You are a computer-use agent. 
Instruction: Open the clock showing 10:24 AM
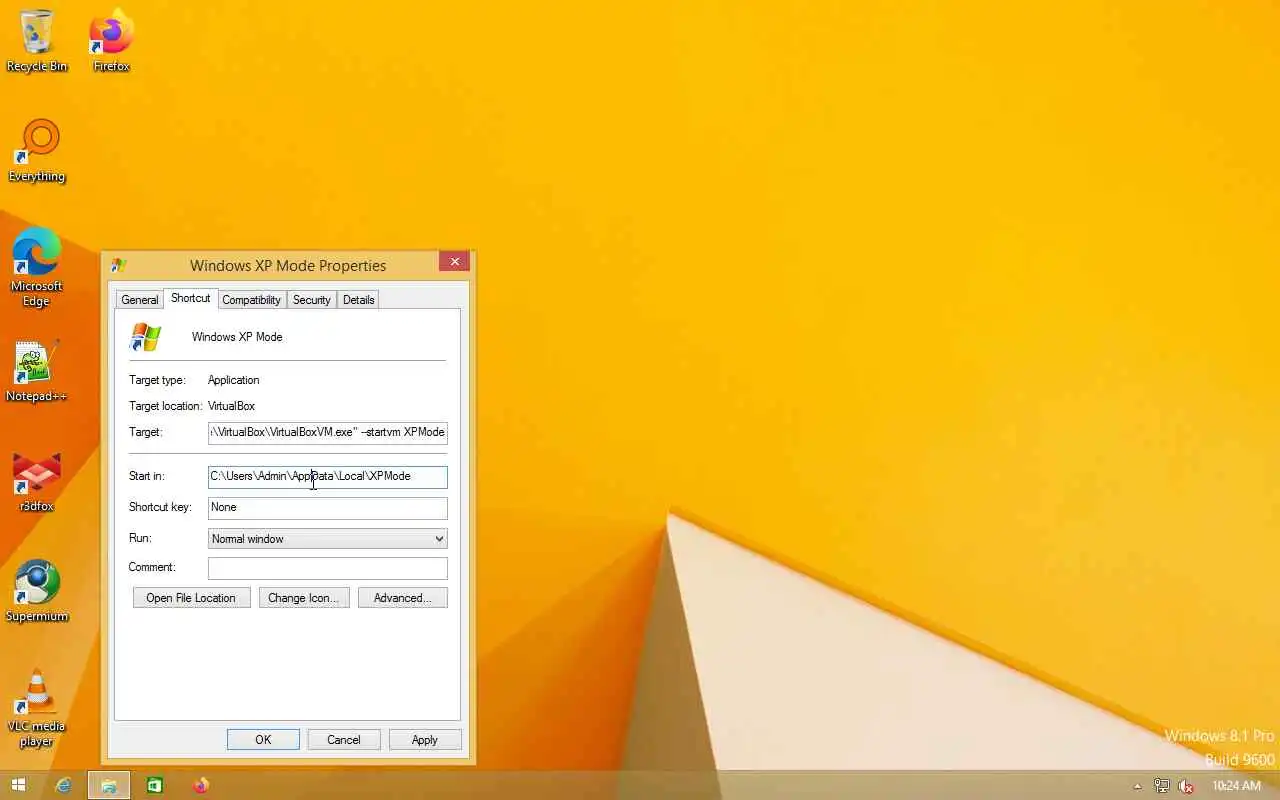point(1236,786)
